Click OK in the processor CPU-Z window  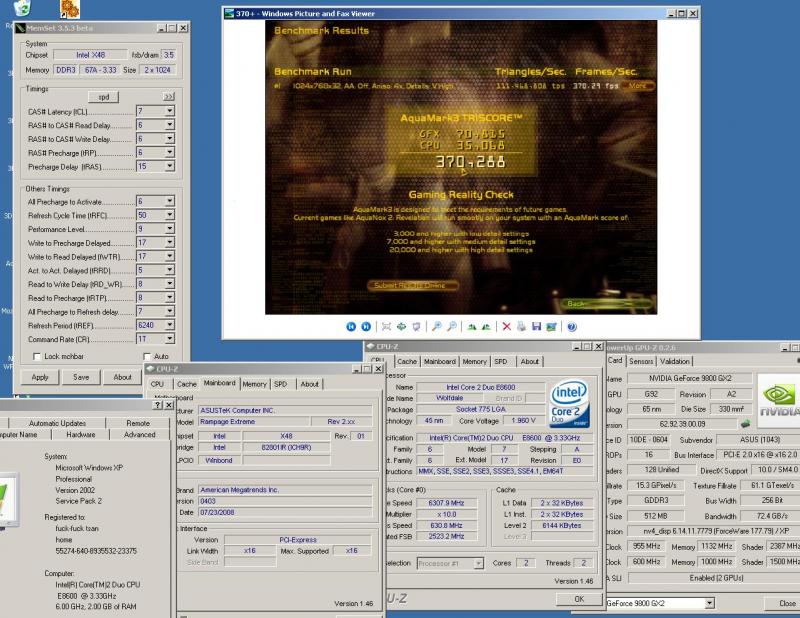(x=579, y=599)
